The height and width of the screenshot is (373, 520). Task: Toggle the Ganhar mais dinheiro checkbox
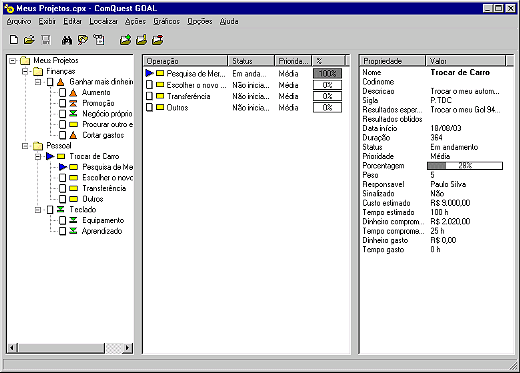click(x=50, y=82)
